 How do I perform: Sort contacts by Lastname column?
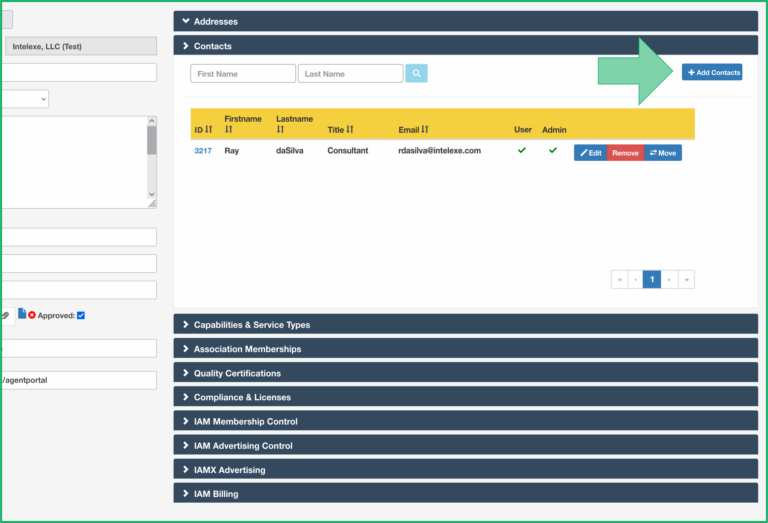click(280, 129)
